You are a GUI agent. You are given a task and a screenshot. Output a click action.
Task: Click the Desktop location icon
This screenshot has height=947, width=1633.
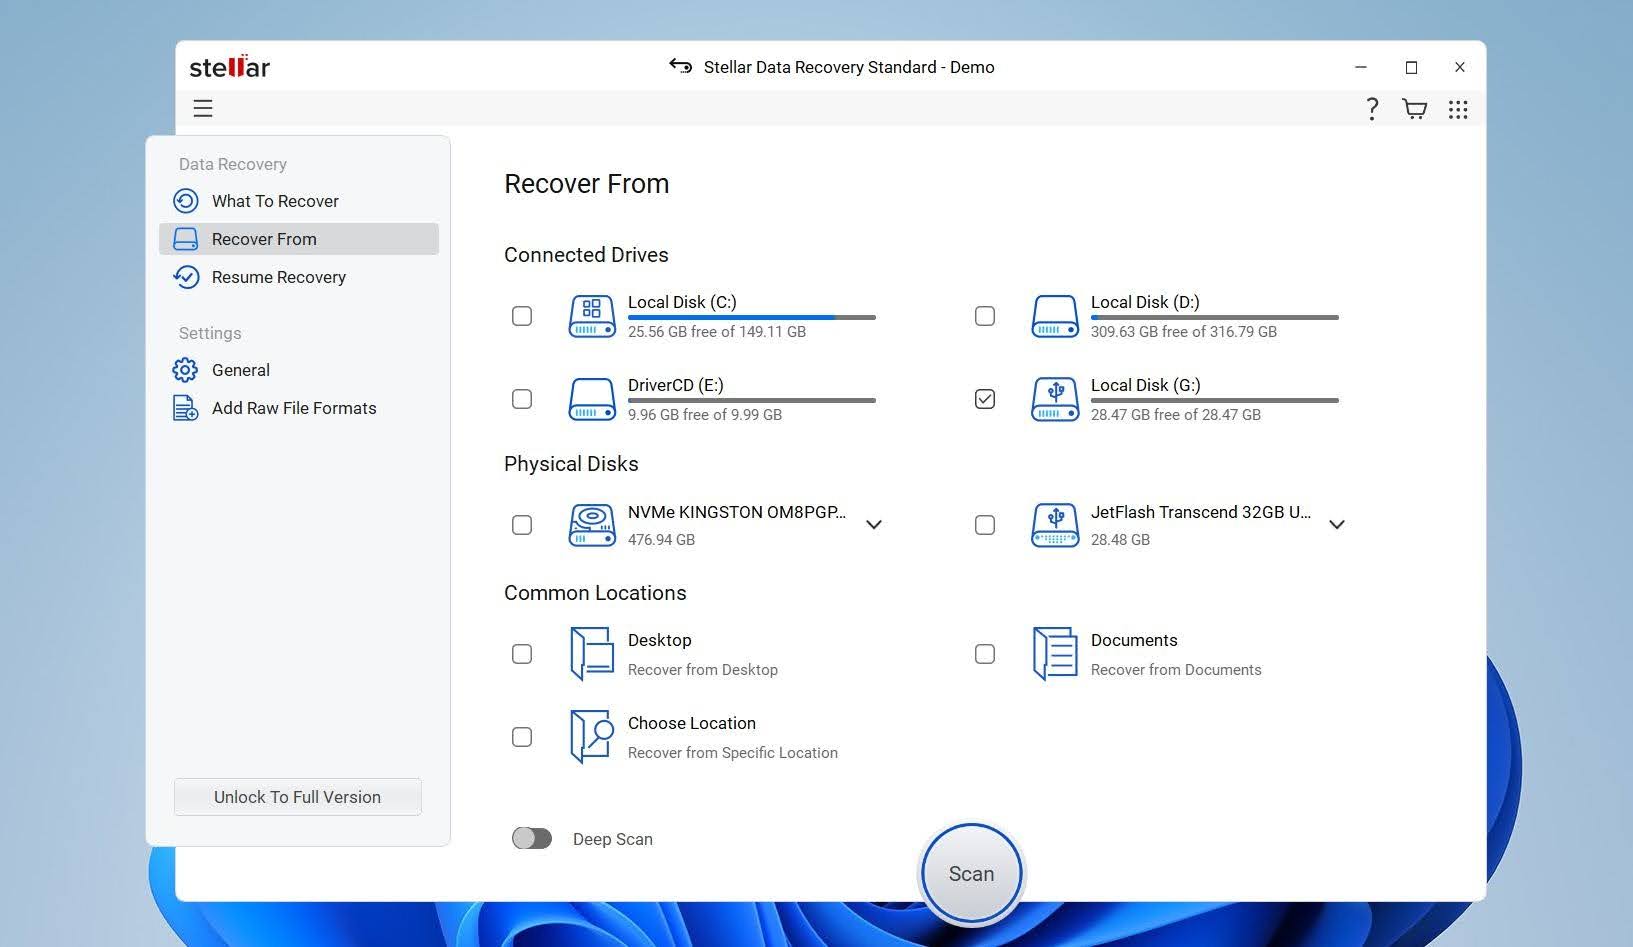tap(592, 654)
